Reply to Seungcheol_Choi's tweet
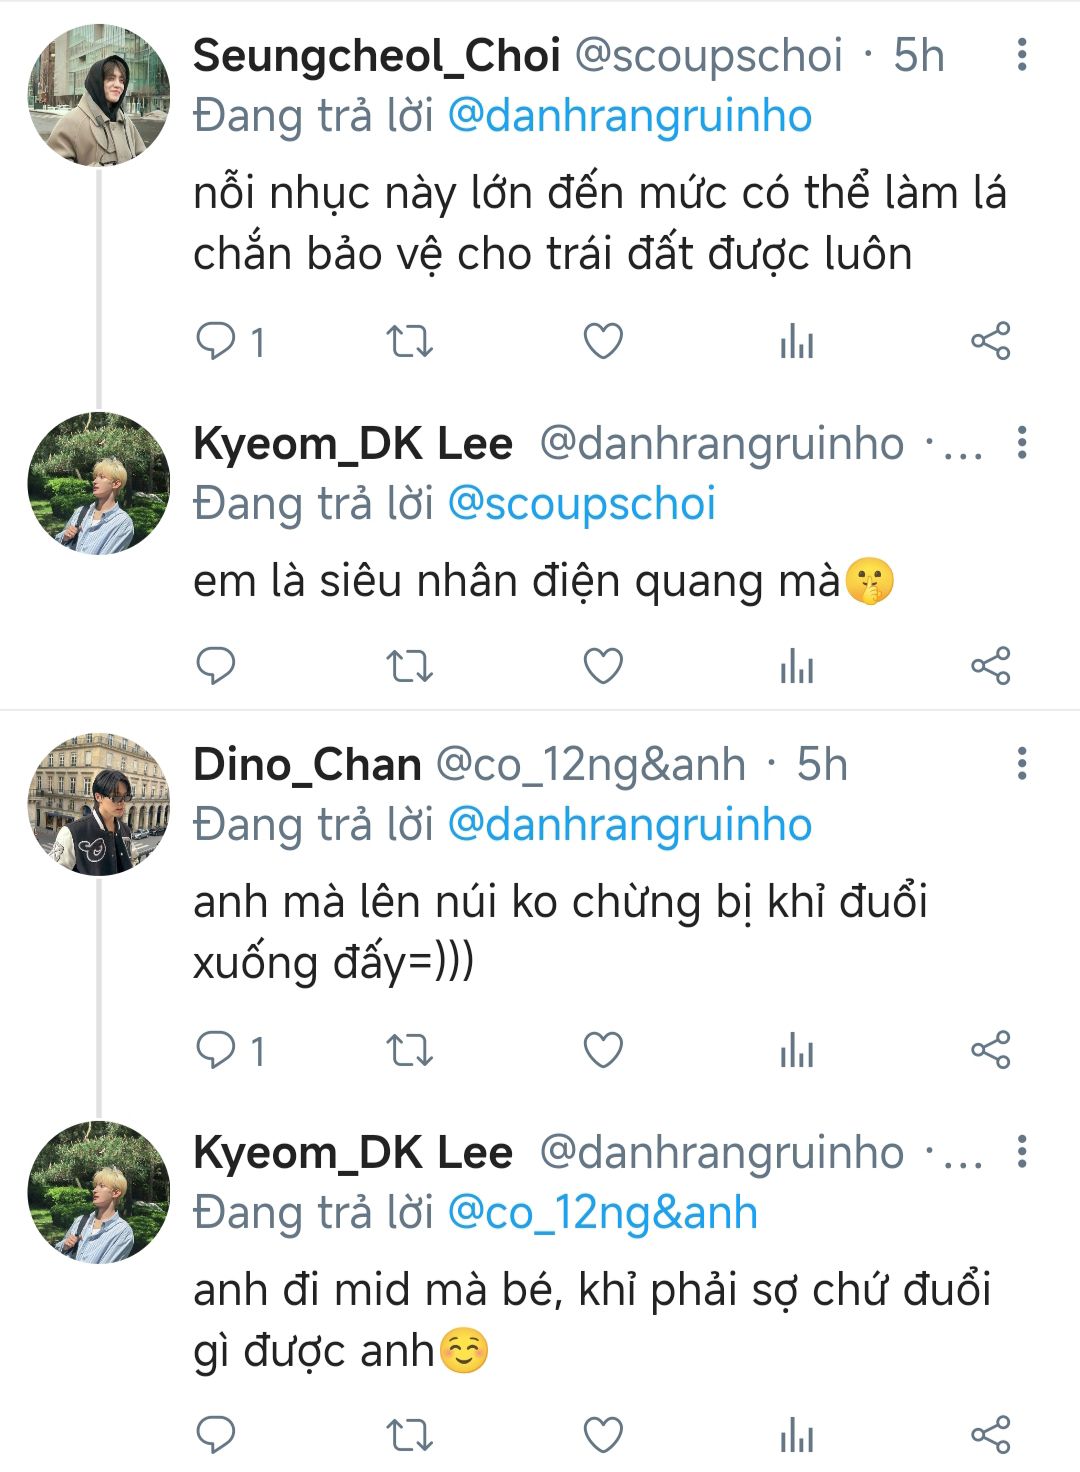Screen dimensions: 1080x1472 (216, 342)
